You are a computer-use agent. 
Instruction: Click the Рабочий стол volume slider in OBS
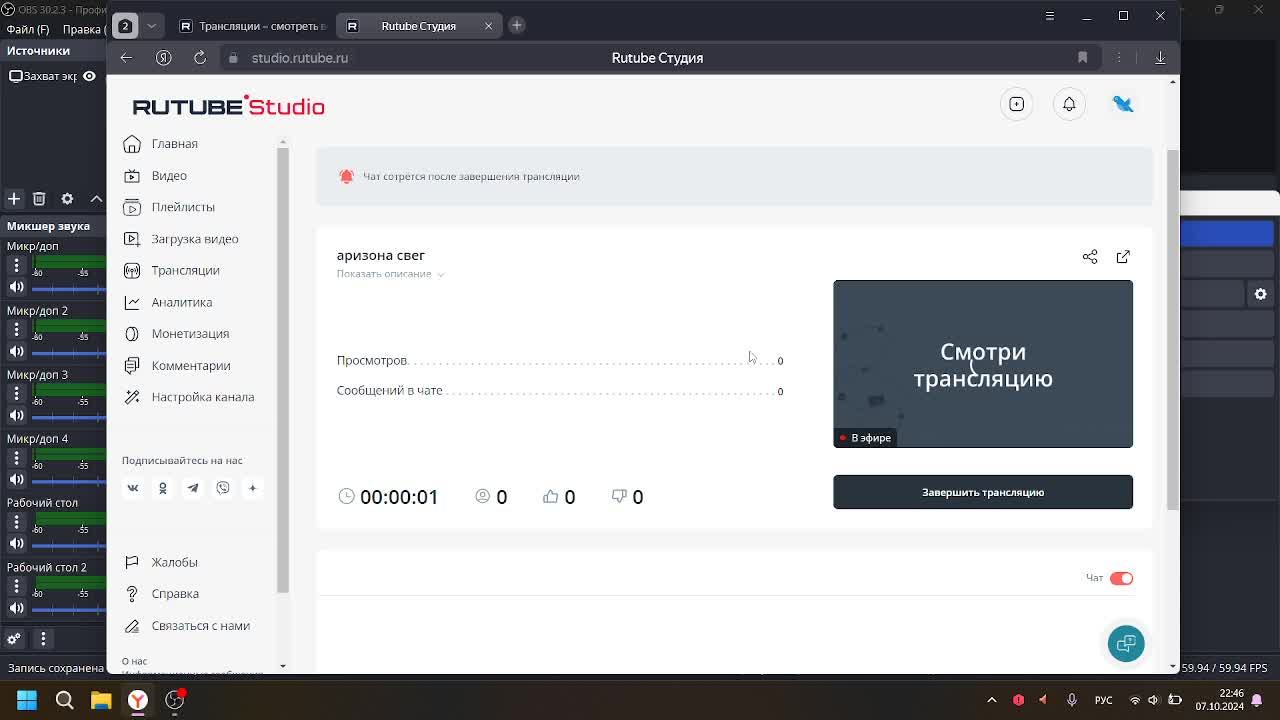click(68, 545)
